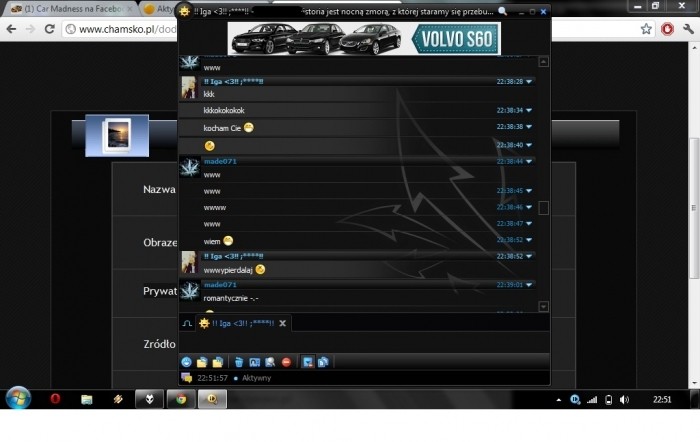Click the chat scrollbar down arrow
The width and height of the screenshot is (700, 442).
(x=543, y=307)
